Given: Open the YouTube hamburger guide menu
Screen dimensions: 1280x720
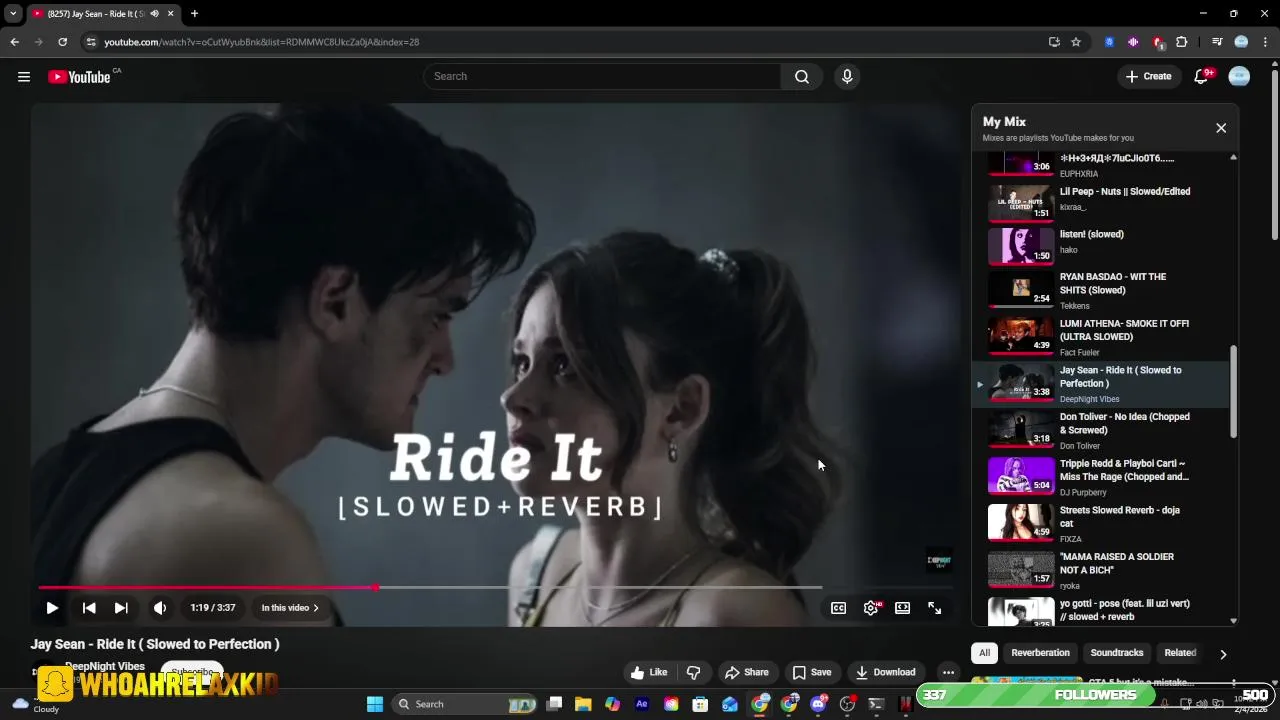Looking at the screenshot, I should (24, 77).
